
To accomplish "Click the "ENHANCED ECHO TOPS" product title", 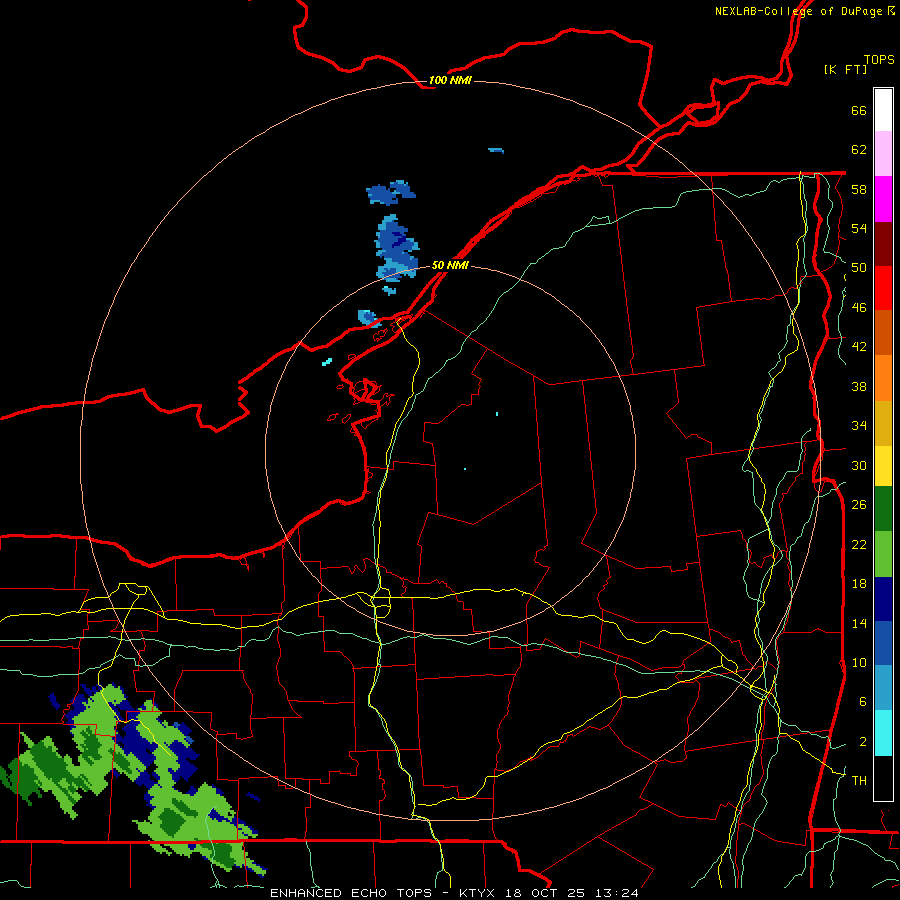I will pyautogui.click(x=351, y=893).
